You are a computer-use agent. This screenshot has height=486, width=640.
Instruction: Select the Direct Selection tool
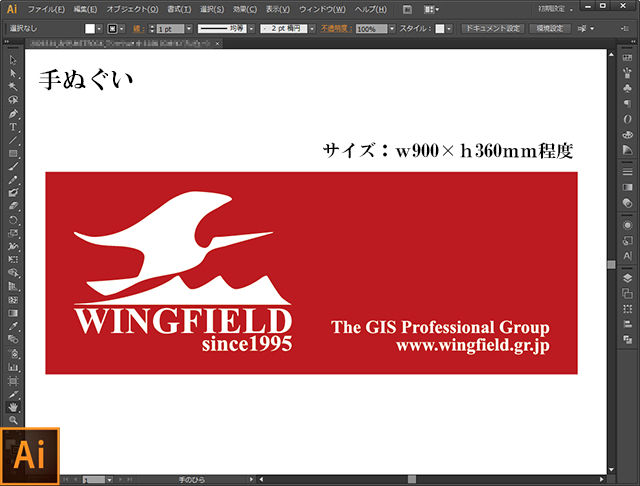[x=13, y=73]
